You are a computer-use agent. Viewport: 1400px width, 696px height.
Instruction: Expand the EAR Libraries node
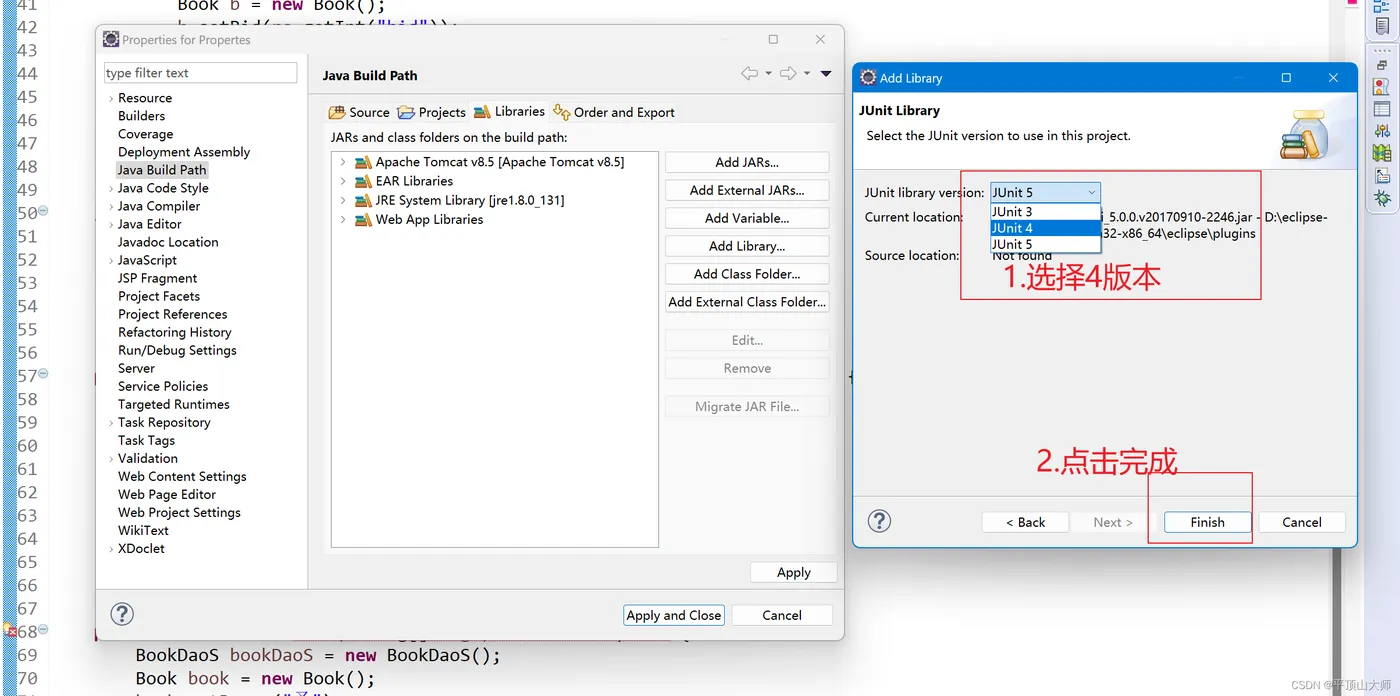click(x=343, y=181)
